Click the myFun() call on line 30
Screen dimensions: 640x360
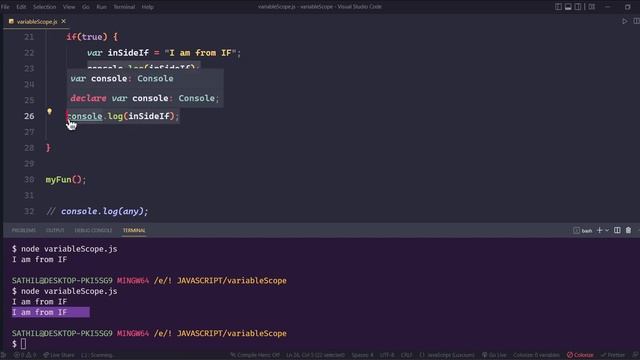(66, 180)
